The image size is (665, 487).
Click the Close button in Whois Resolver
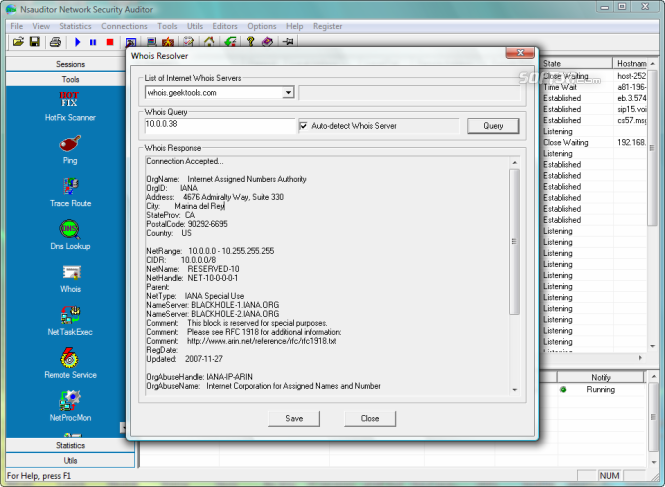(370, 419)
